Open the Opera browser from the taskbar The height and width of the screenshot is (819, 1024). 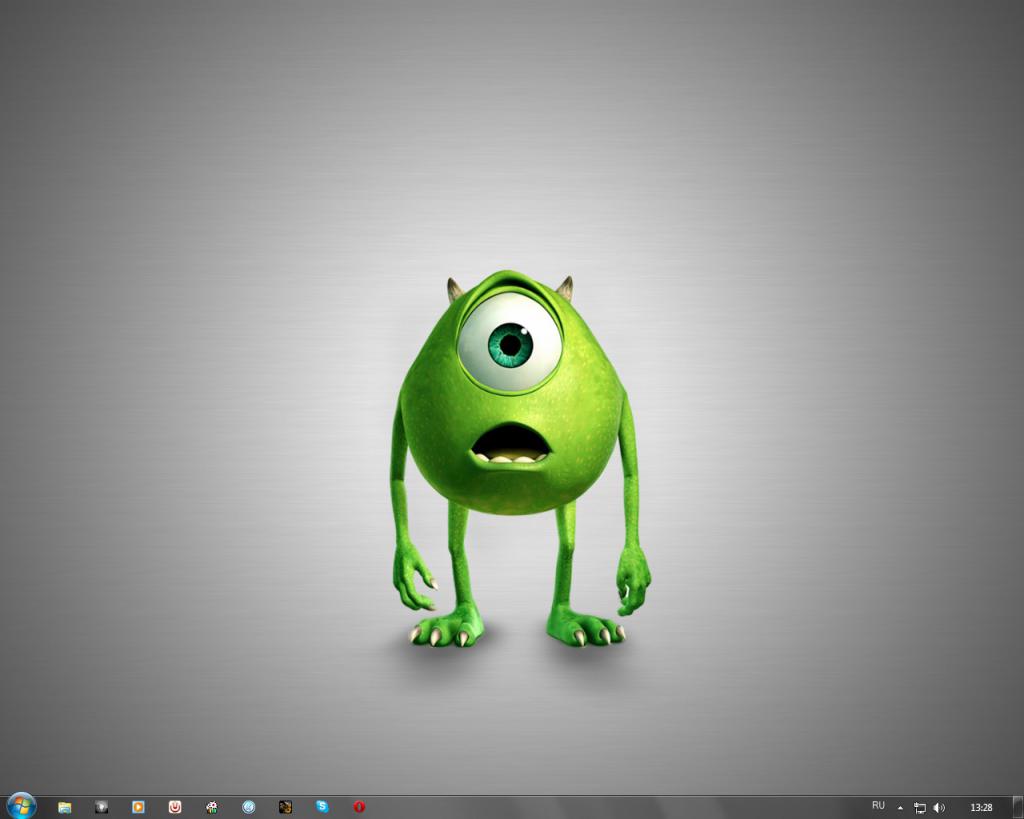coord(359,807)
